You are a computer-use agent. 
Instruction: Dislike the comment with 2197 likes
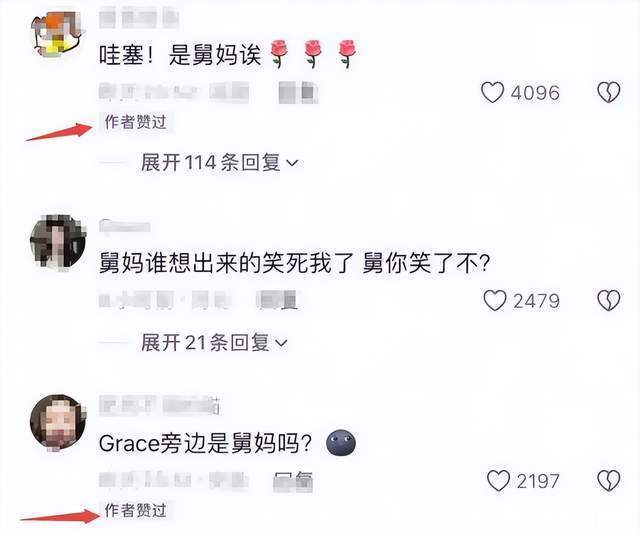[609, 481]
